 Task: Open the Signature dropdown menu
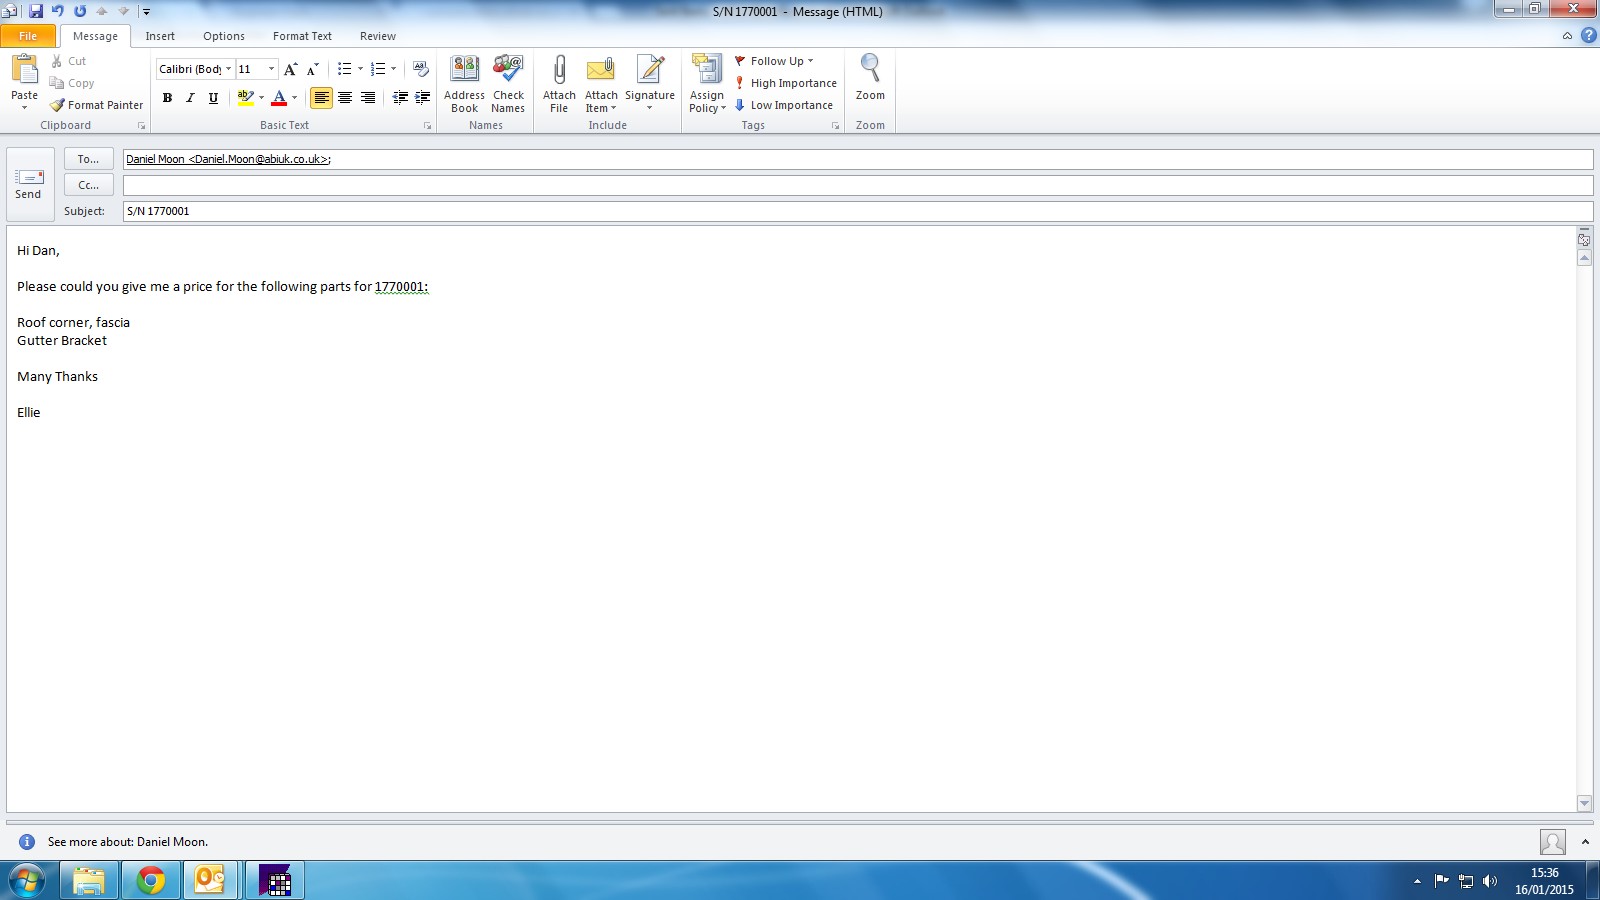pos(650,82)
